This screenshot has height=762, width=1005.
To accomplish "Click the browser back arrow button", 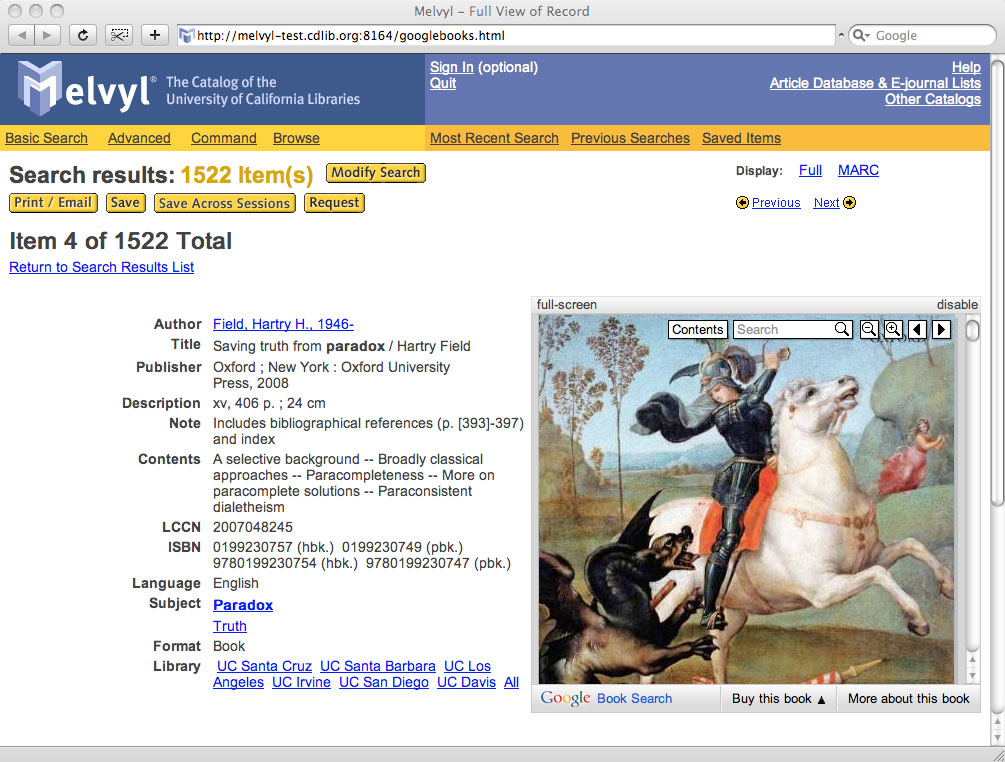I will tap(22, 35).
